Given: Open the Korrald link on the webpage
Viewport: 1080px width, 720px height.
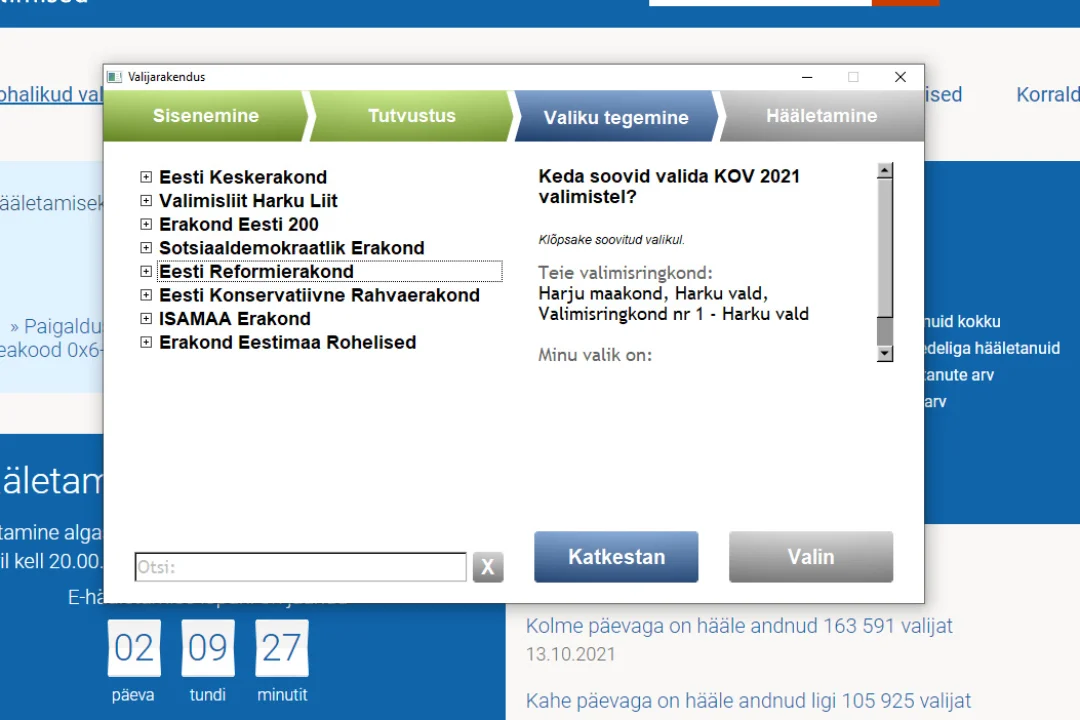Looking at the screenshot, I should (1048, 94).
